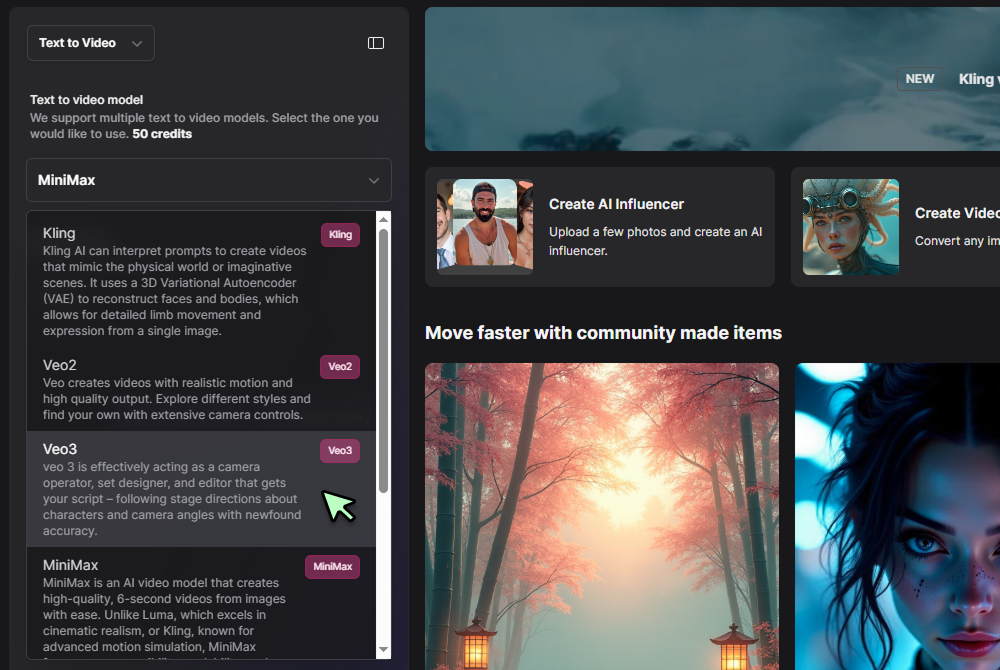1000x670 pixels.
Task: Pick the Veo3 model option
Action: tap(201, 489)
